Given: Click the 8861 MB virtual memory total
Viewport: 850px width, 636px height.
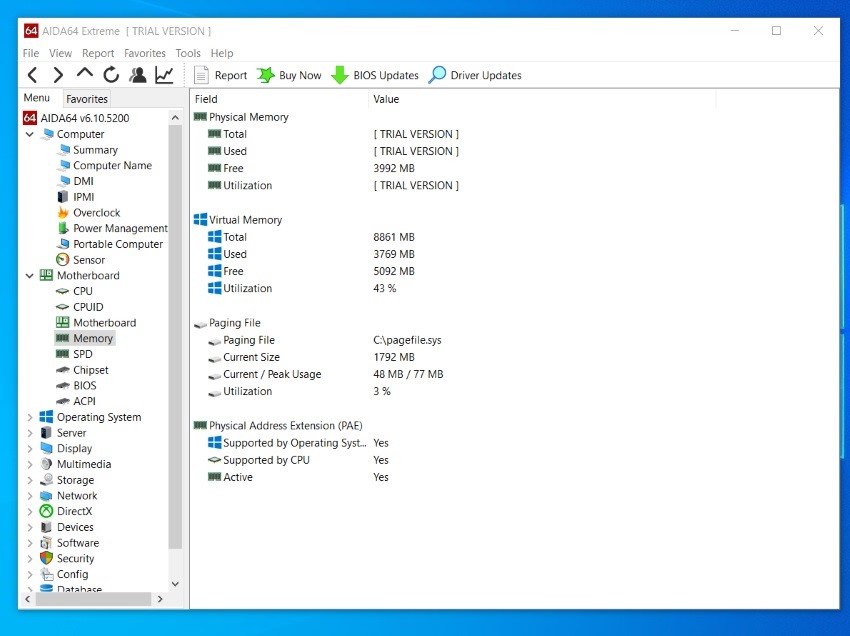Looking at the screenshot, I should coord(394,237).
